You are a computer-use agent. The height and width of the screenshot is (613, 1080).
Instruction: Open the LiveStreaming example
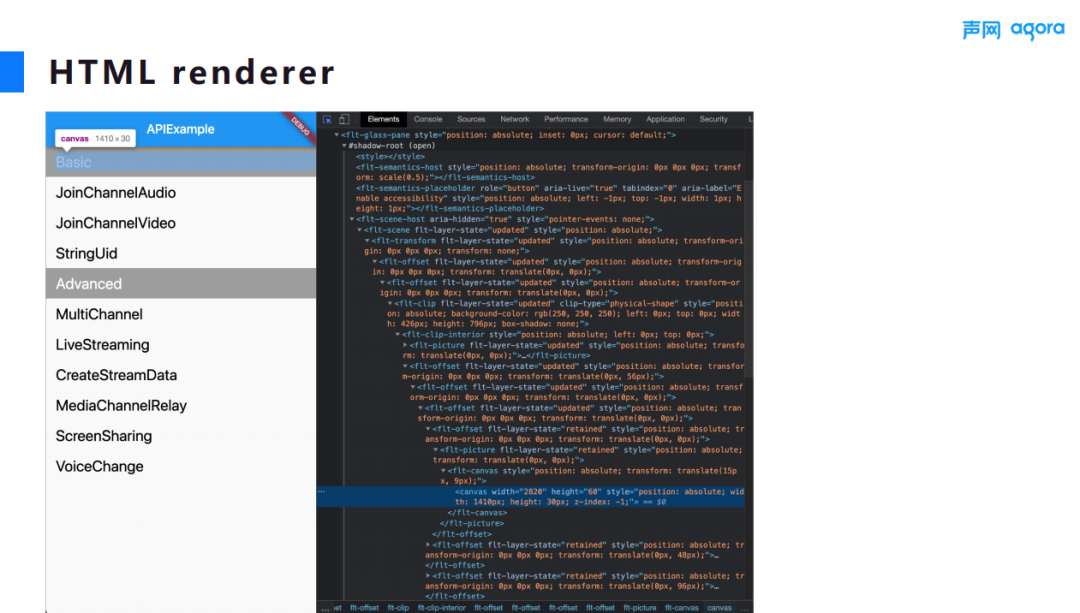tap(180, 344)
